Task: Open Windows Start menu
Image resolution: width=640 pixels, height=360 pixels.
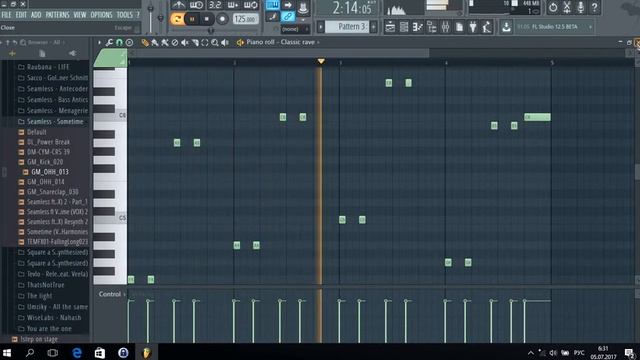Action: point(7,353)
